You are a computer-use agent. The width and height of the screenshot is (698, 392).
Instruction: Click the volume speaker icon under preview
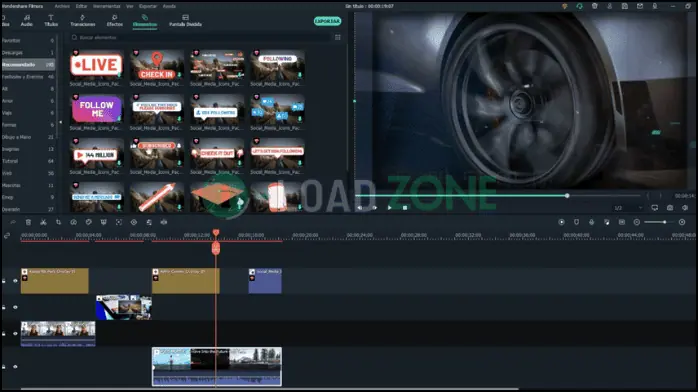click(x=685, y=208)
